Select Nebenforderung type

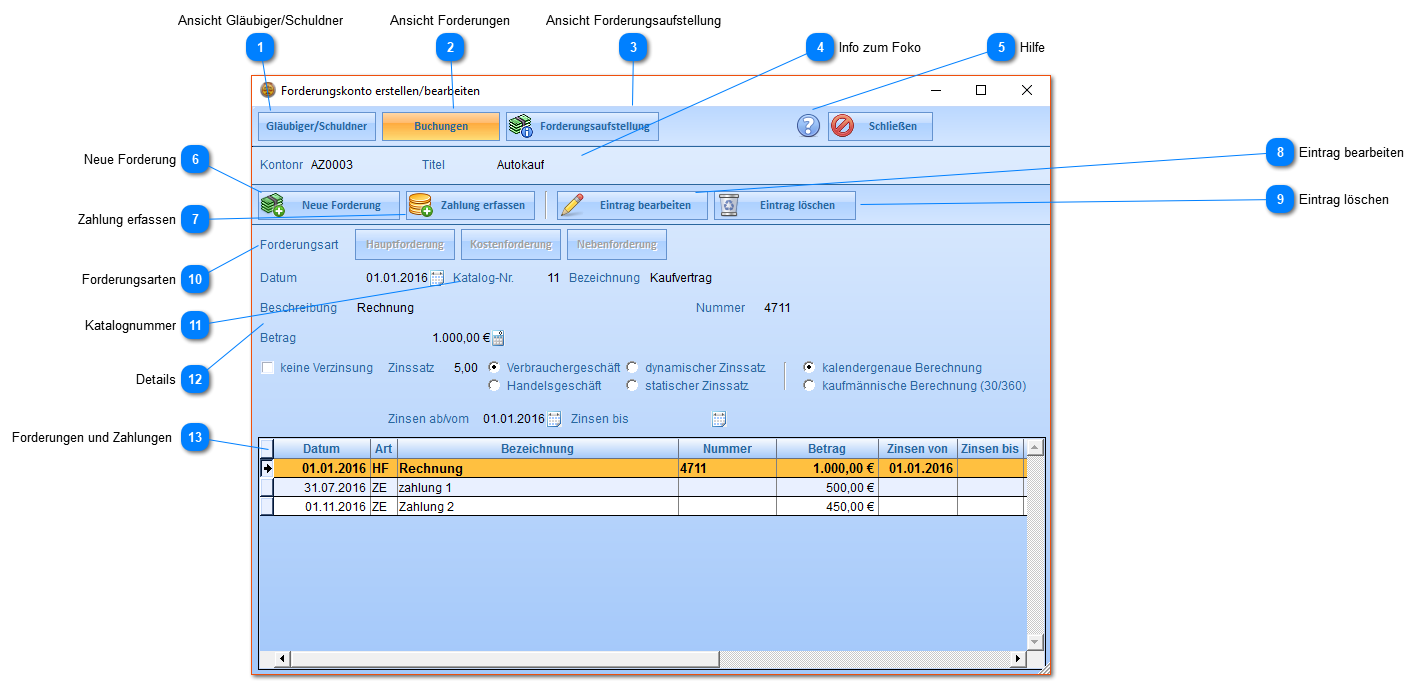pyautogui.click(x=617, y=244)
